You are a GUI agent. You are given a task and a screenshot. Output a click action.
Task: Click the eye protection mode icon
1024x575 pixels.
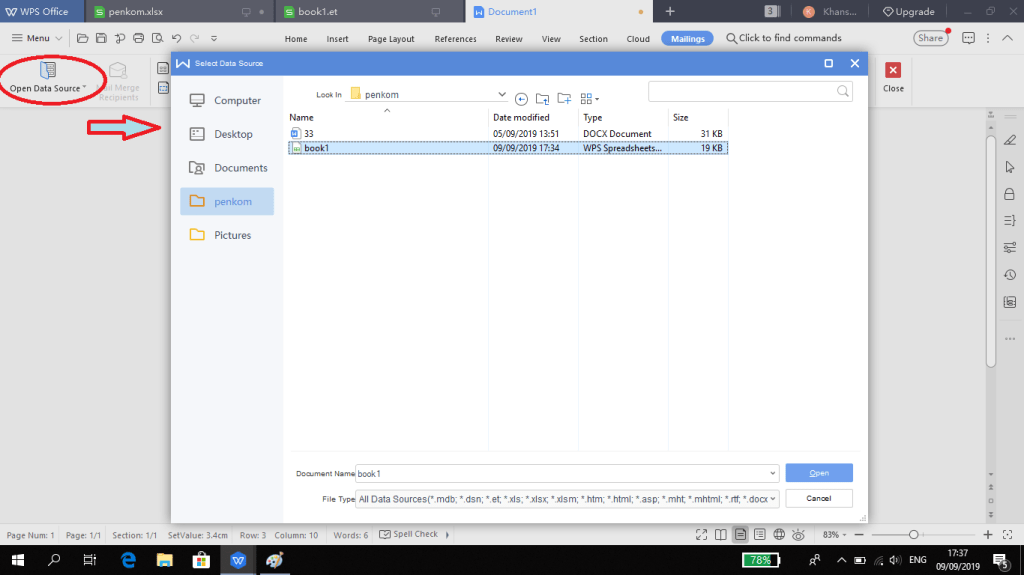[x=799, y=535]
